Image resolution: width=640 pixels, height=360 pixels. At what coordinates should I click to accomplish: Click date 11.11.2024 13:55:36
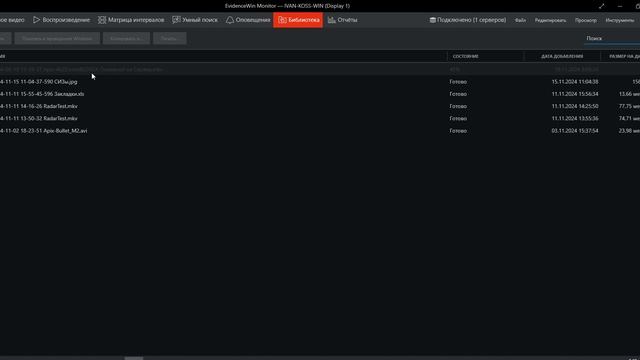click(x=575, y=118)
